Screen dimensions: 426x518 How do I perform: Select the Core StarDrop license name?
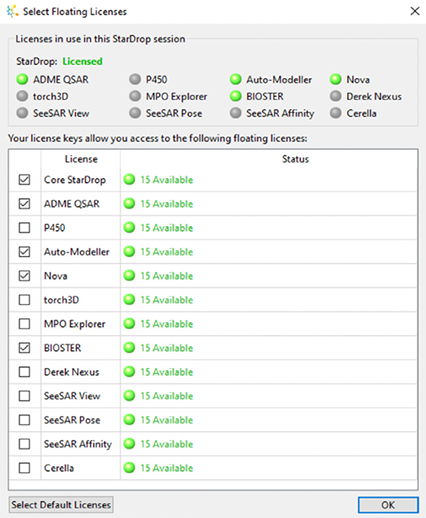tap(75, 180)
